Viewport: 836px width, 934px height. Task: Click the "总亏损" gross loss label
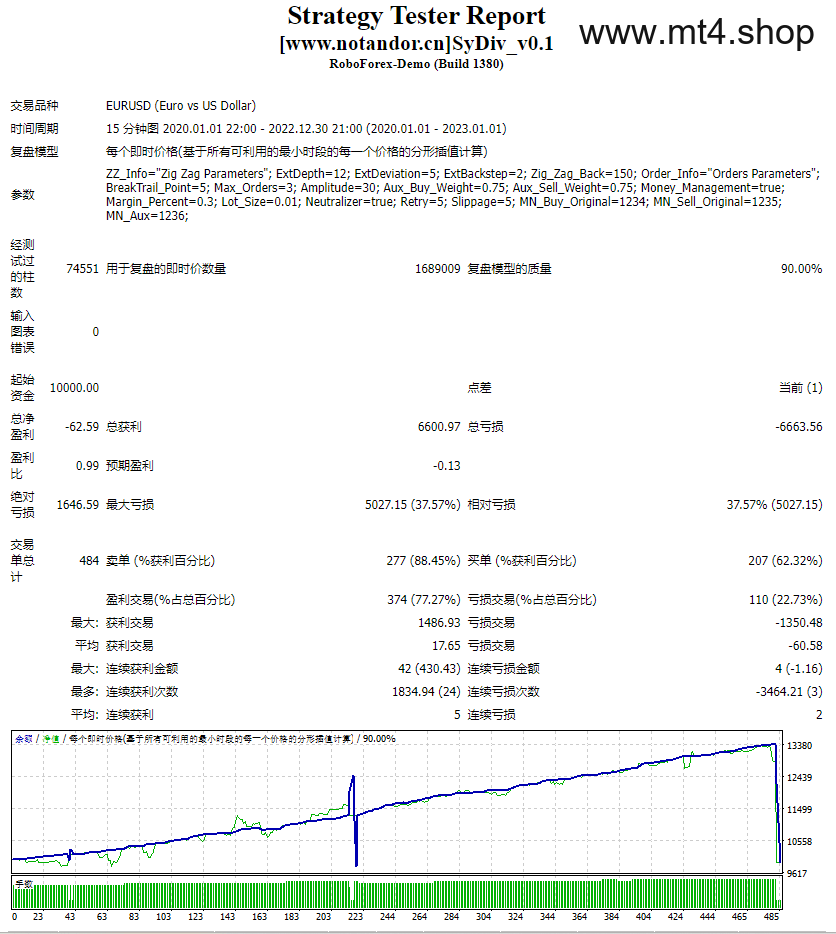click(486, 426)
